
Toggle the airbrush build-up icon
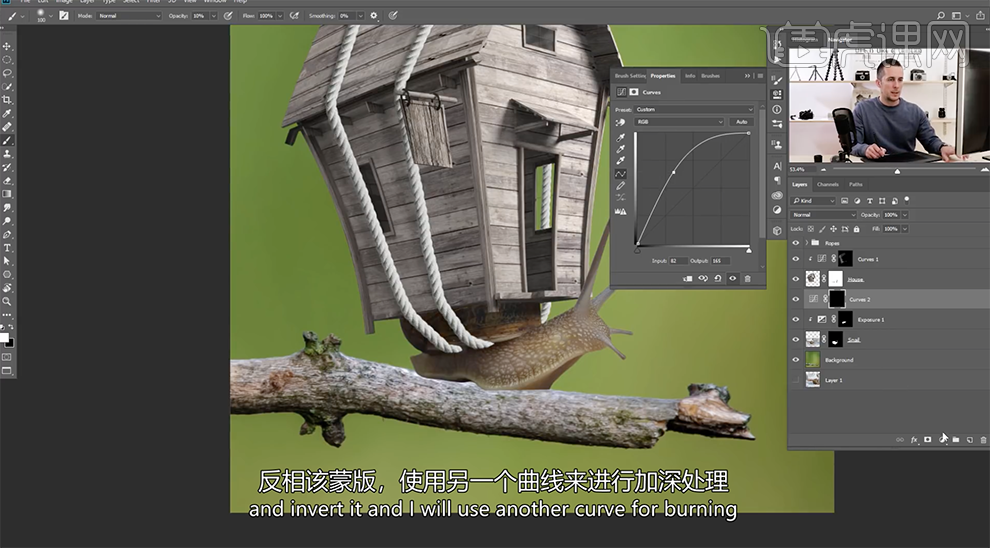[x=294, y=15]
